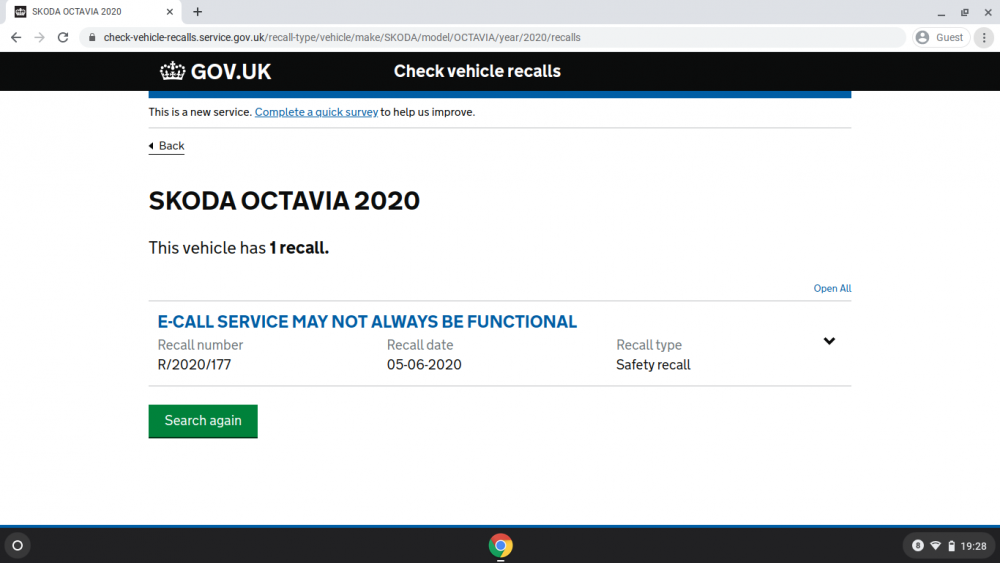Click the browser forward arrow

click(40, 38)
